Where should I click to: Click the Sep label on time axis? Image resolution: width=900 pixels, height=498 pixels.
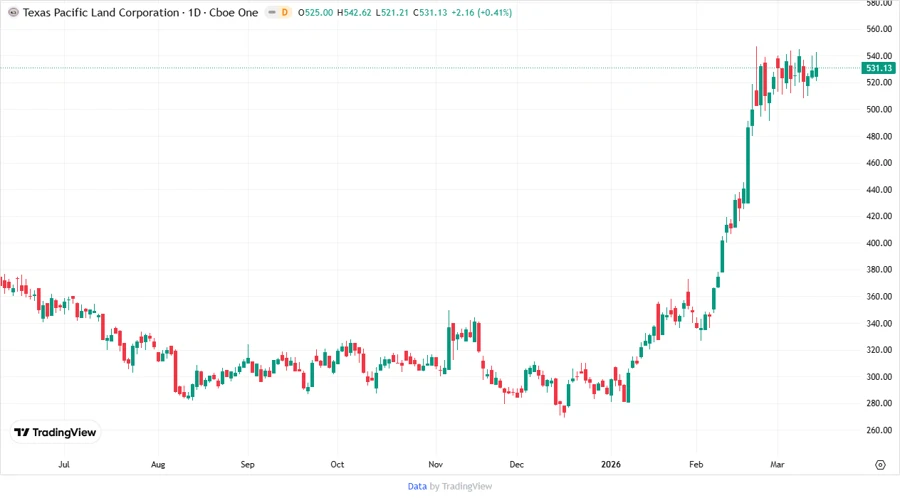point(247,464)
